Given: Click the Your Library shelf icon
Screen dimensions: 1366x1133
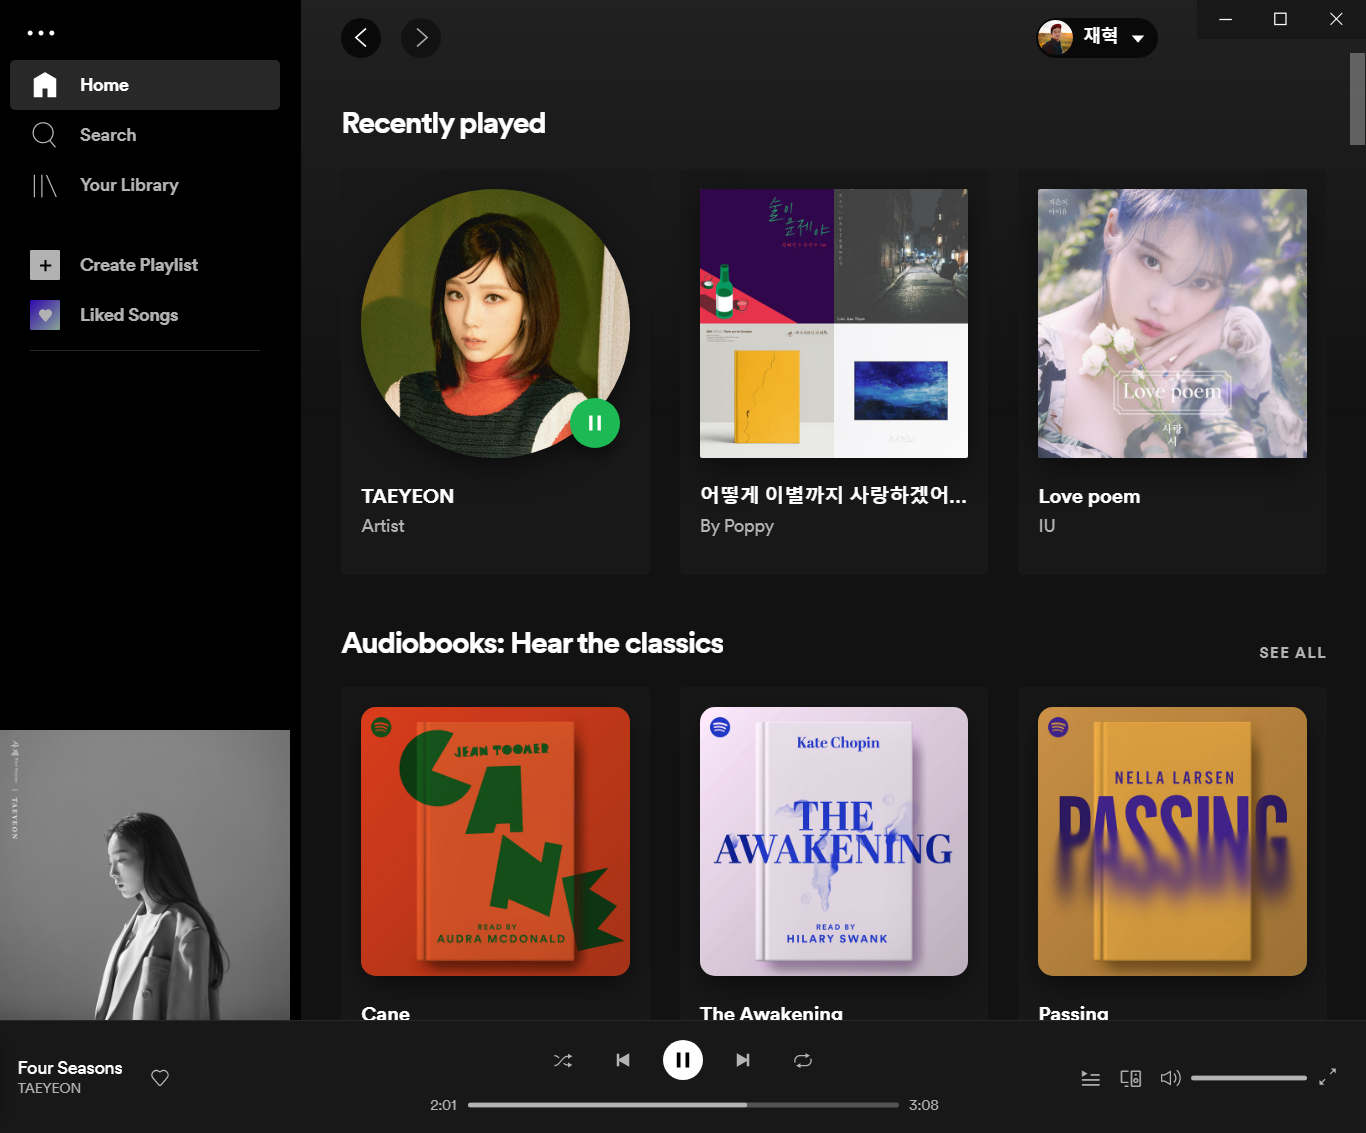Looking at the screenshot, I should point(45,185).
